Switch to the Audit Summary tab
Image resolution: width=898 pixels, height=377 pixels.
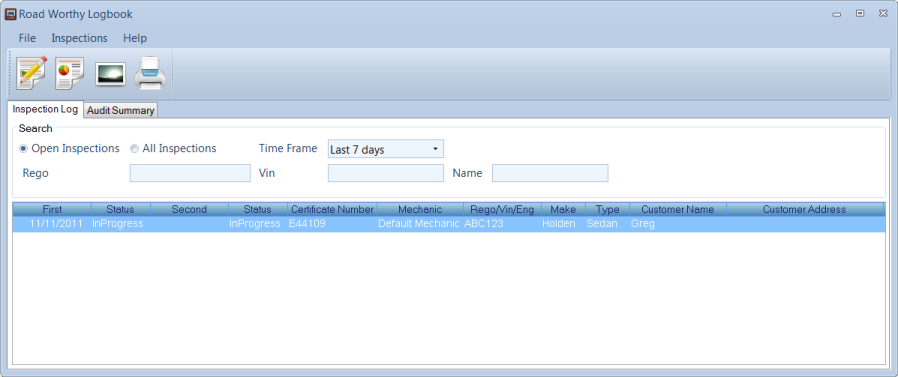[x=120, y=111]
